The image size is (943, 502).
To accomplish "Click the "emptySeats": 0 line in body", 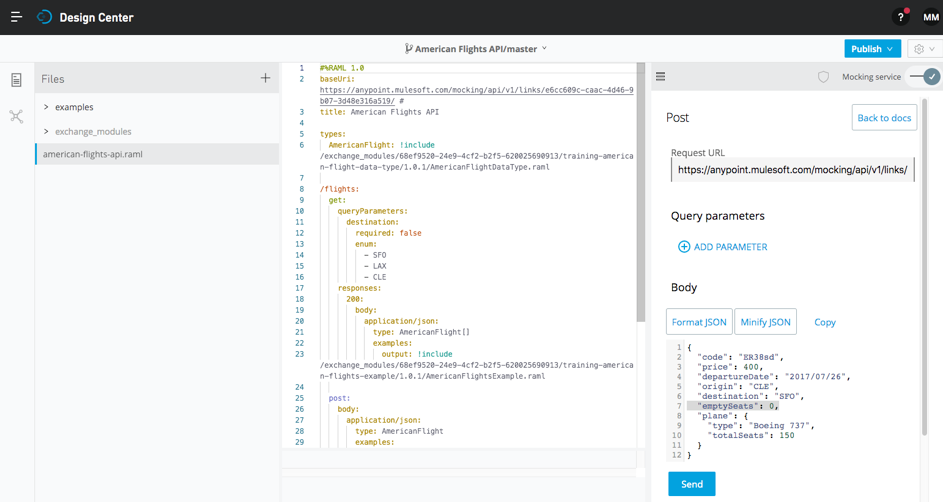I will pos(738,406).
